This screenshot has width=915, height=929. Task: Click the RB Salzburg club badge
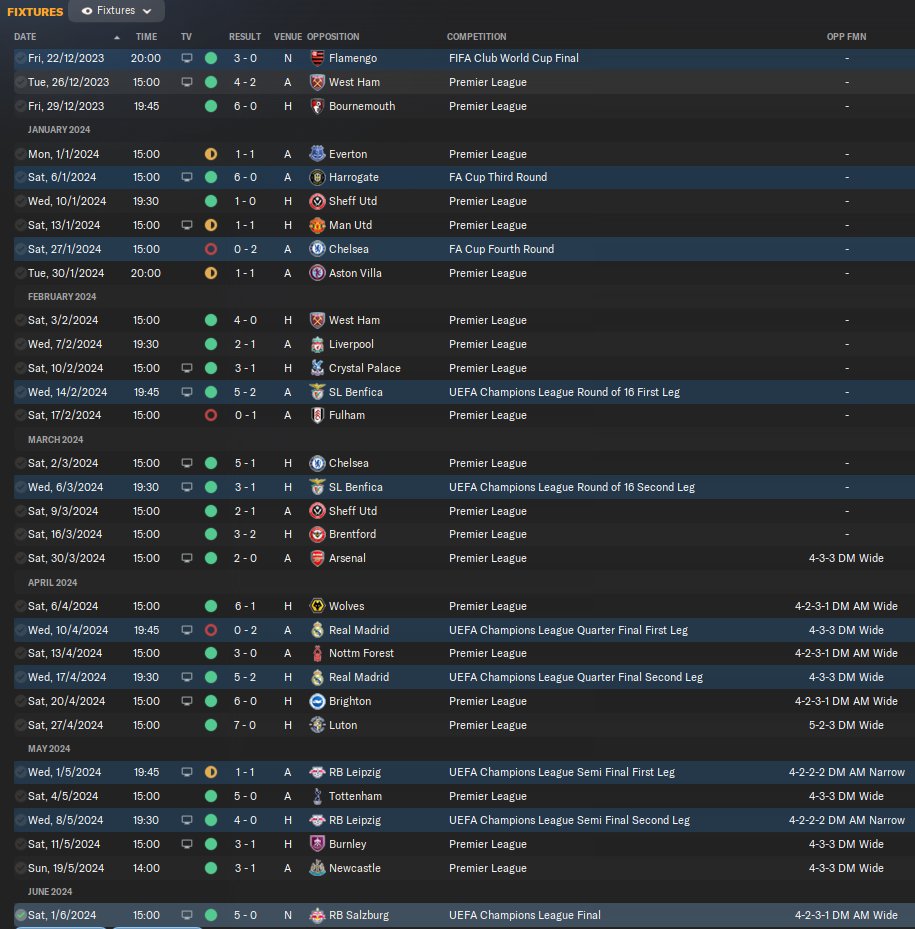[318, 915]
